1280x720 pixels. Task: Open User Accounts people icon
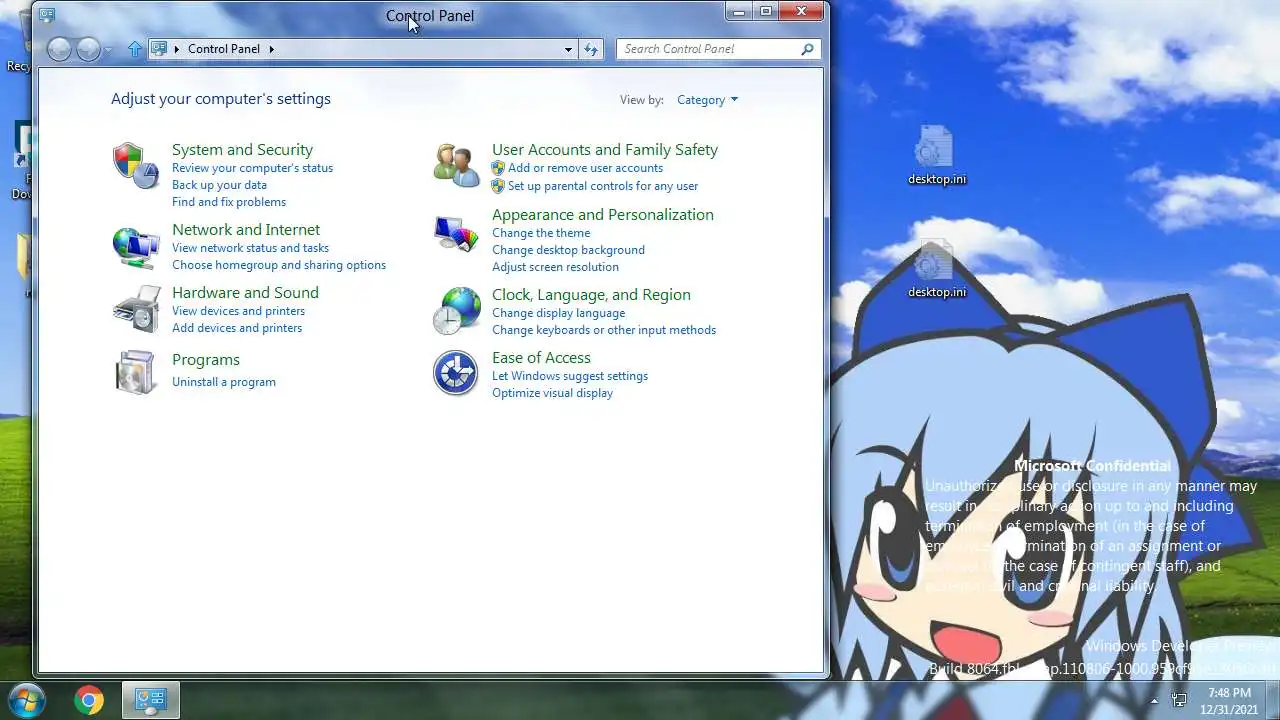click(456, 165)
